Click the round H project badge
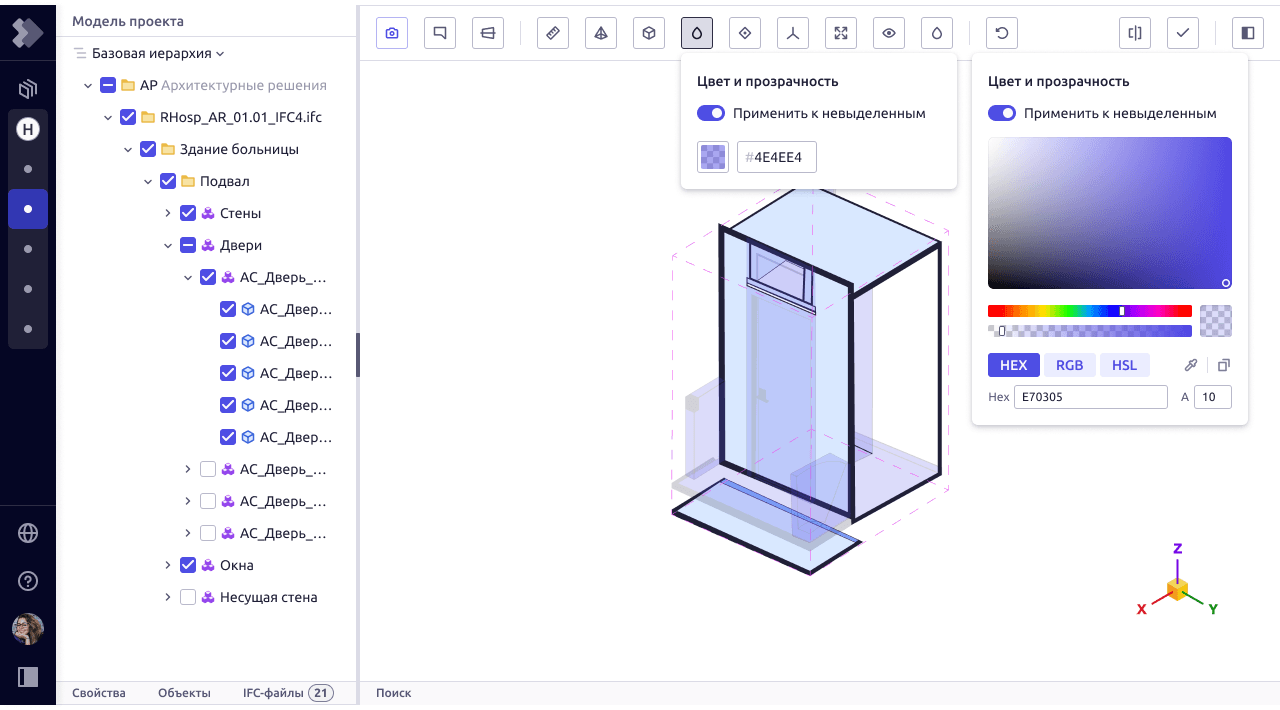Viewport: 1280px width, 710px height. click(x=28, y=128)
